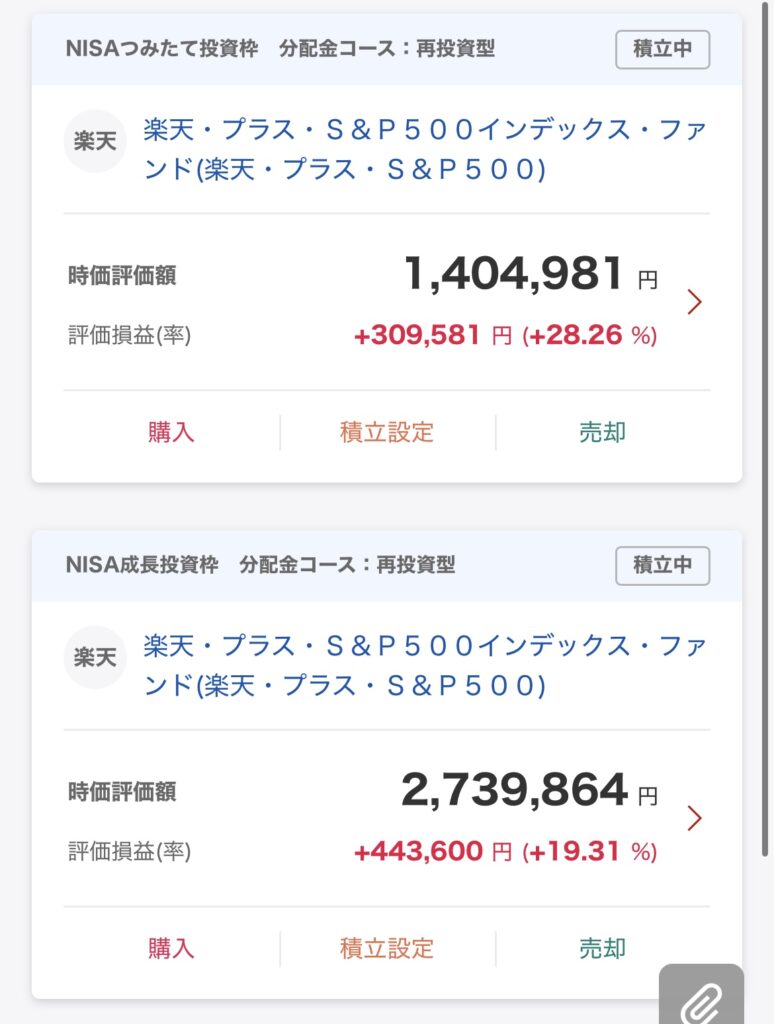
Task: Click 積立中 badge on NISA成長投資枠 card
Action: click(x=662, y=565)
